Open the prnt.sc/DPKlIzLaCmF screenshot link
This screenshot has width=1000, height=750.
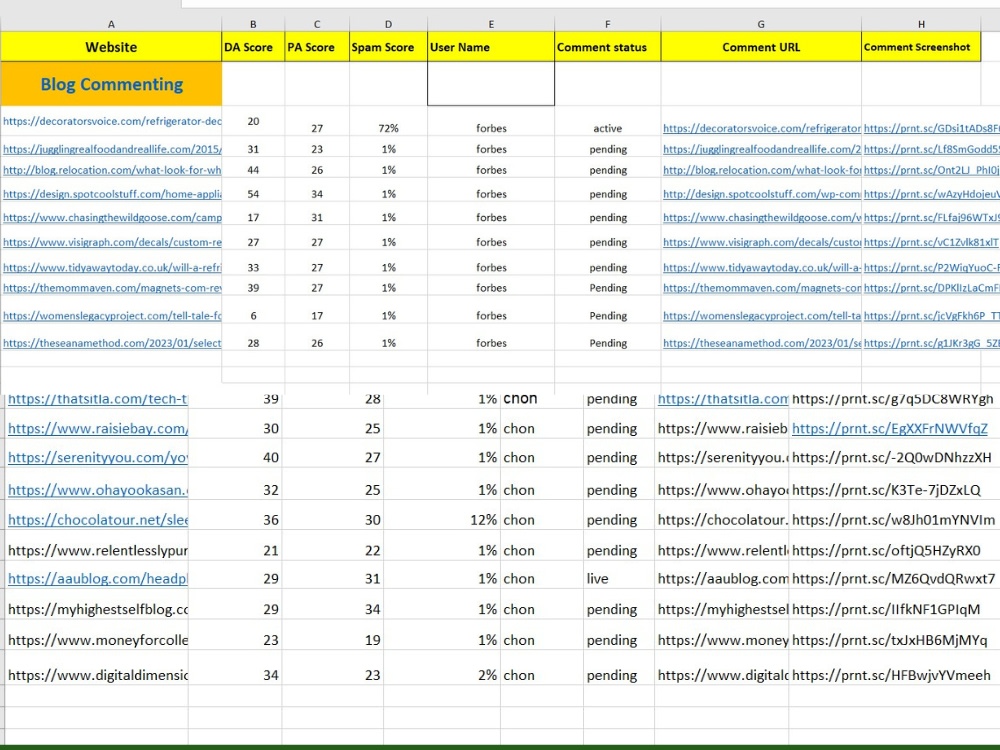coord(932,288)
